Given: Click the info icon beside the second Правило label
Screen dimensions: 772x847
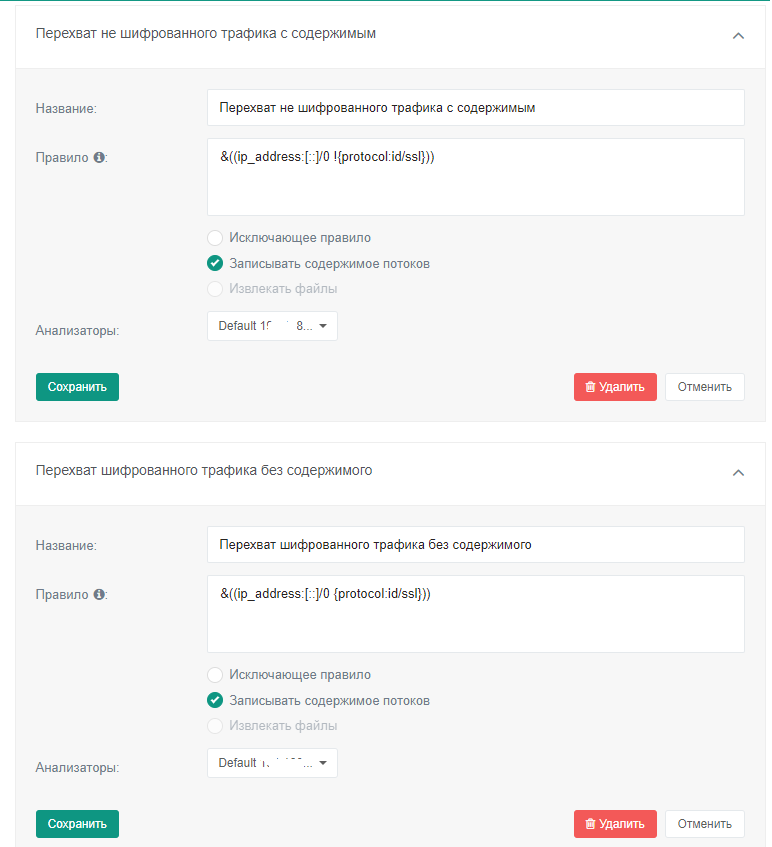Looking at the screenshot, I should (99, 595).
